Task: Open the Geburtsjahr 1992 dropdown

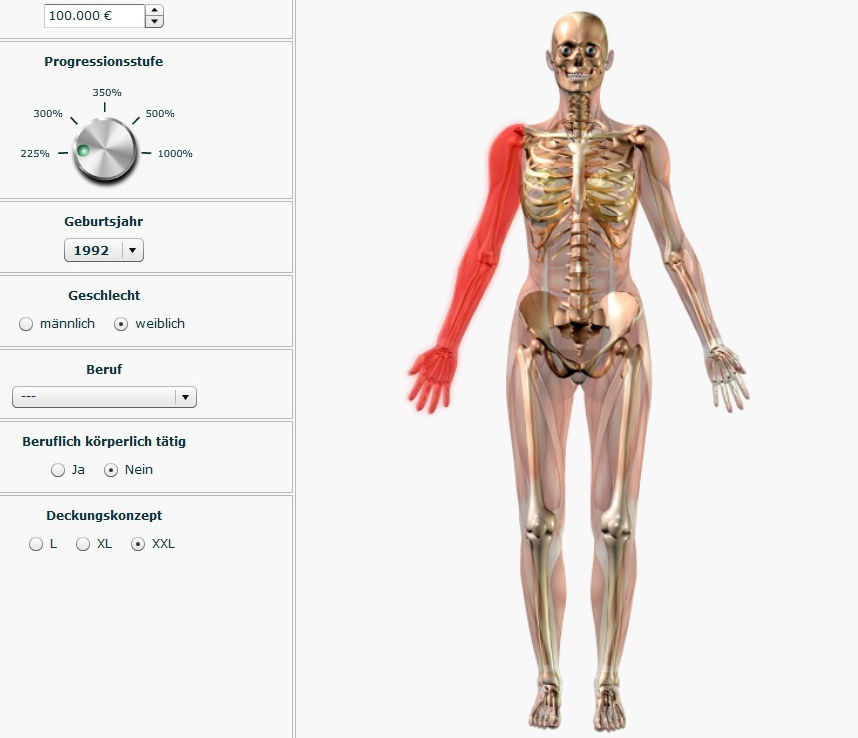Action: [104, 250]
